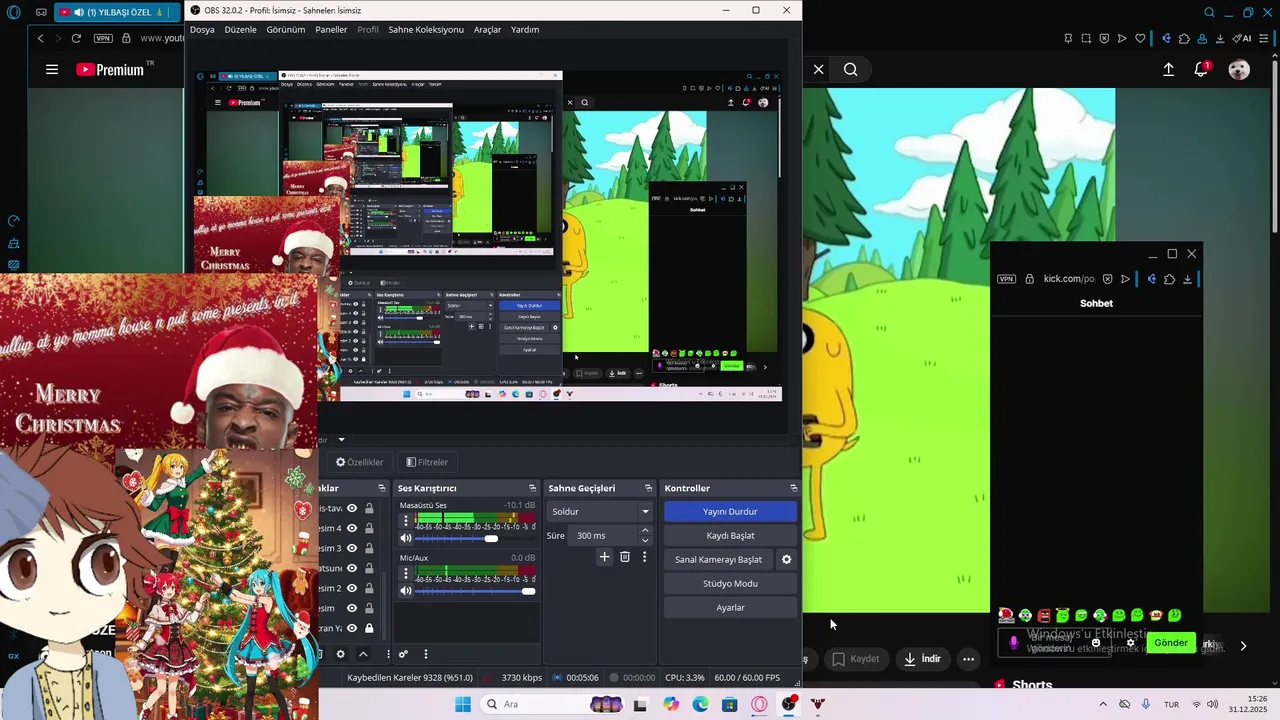Open Opera extensions cube icon
This screenshot has width=1280, height=720.
[x=1184, y=38]
